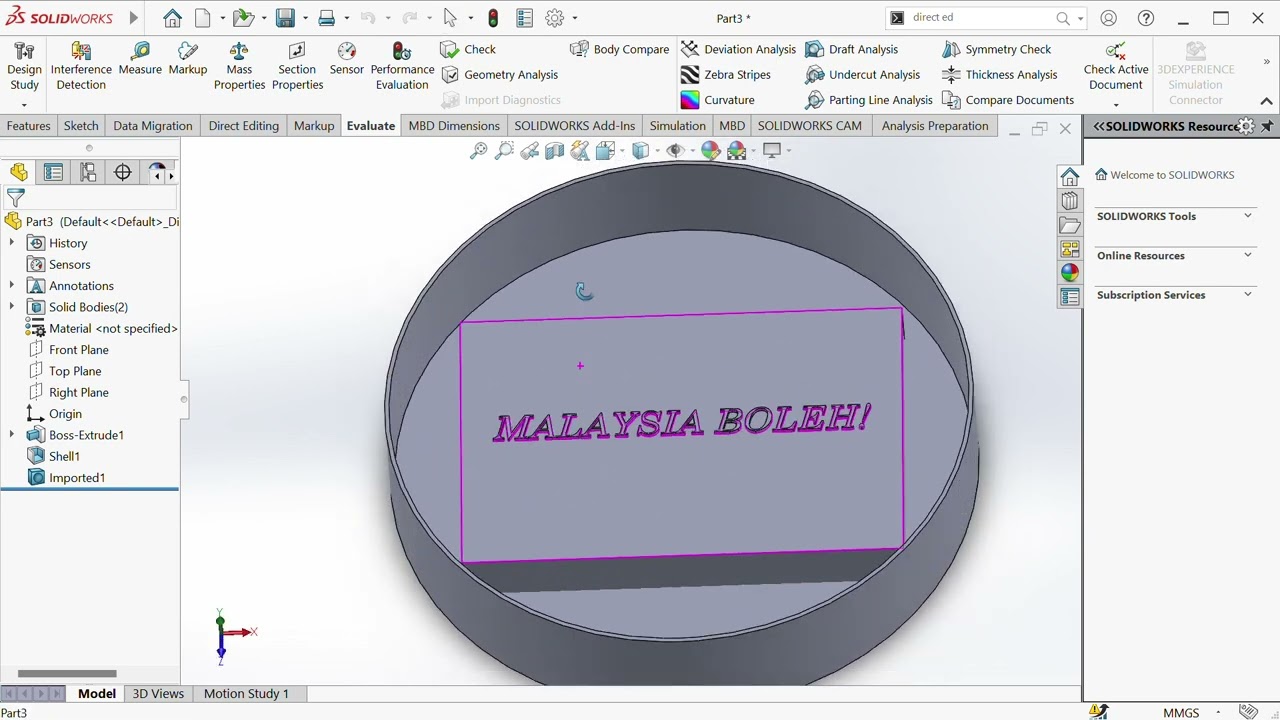This screenshot has width=1280, height=720.
Task: Click the Edit Appearance color ball
Action: point(710,151)
